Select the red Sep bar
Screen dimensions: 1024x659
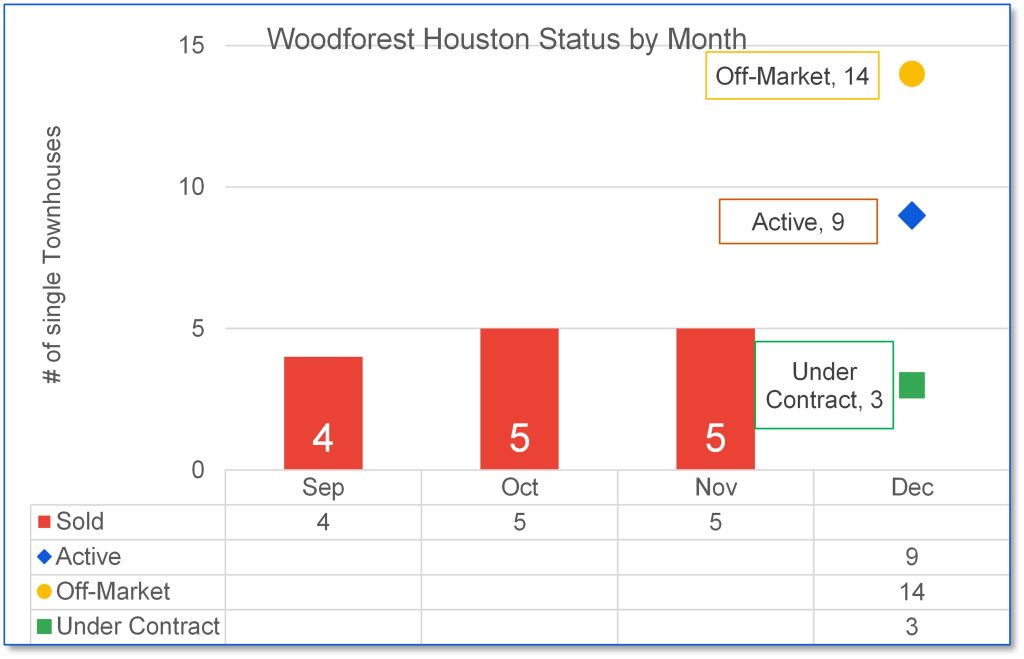coord(323,412)
